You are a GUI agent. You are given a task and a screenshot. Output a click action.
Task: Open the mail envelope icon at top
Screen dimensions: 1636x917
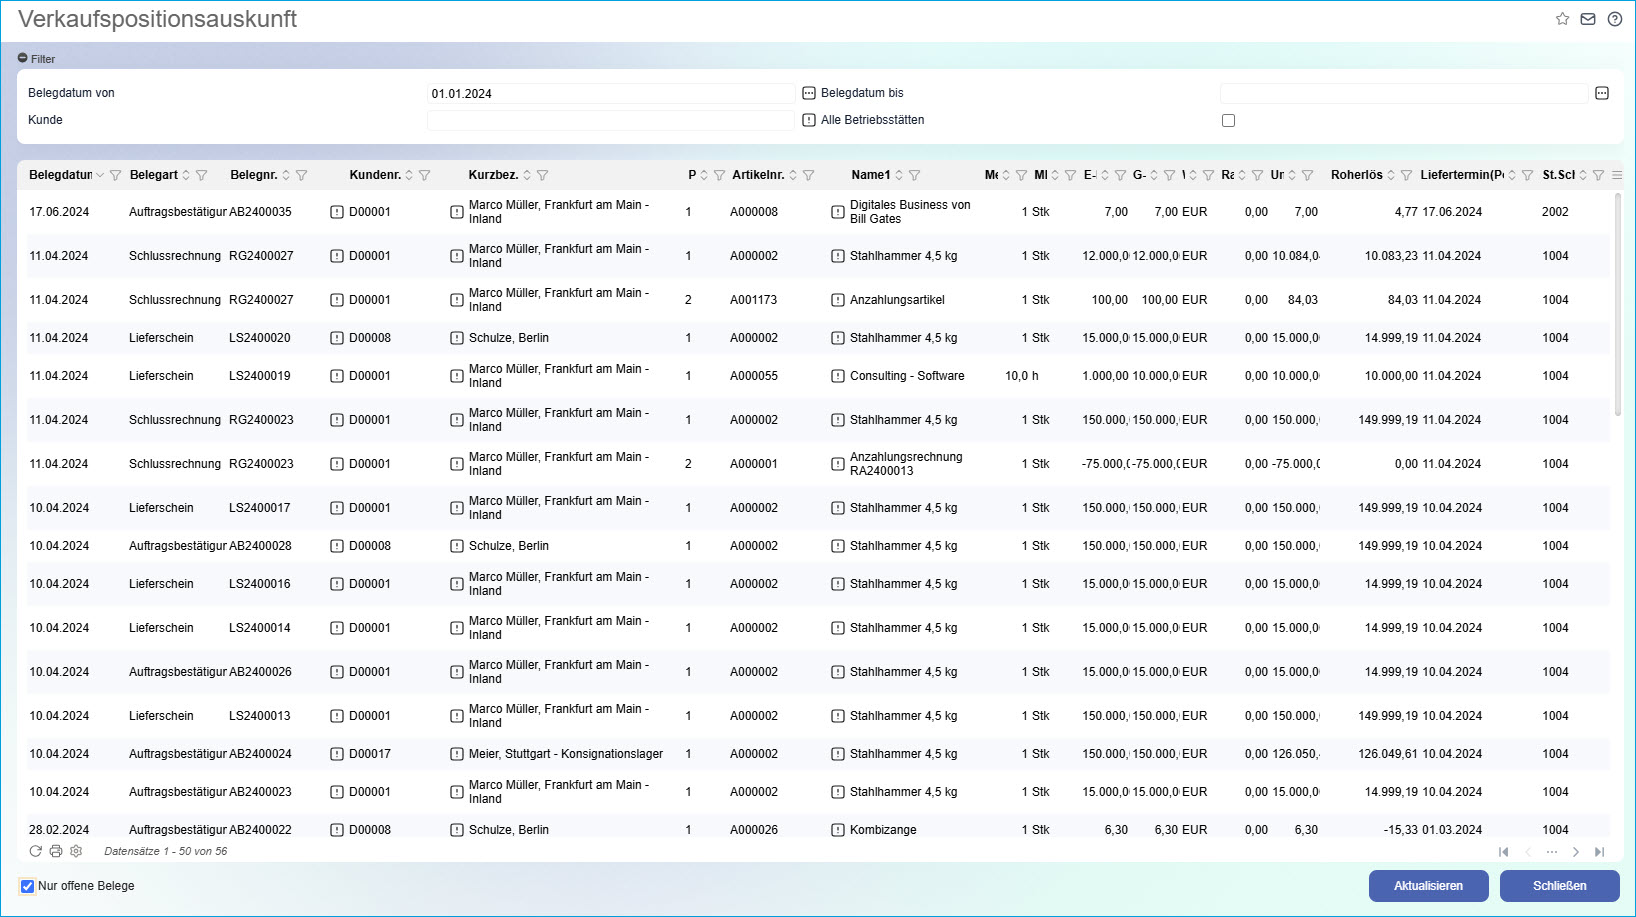pos(1588,19)
